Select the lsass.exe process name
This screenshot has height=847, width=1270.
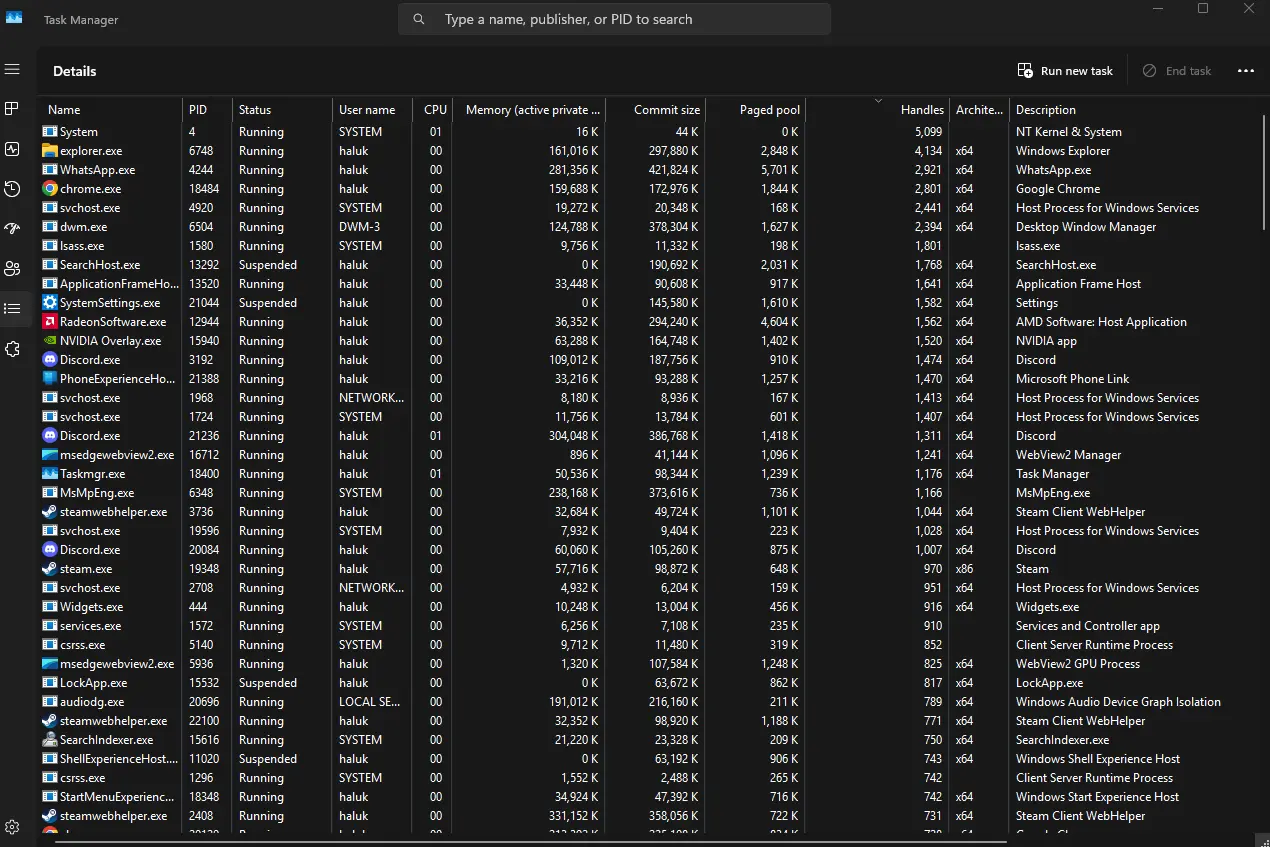(82, 246)
